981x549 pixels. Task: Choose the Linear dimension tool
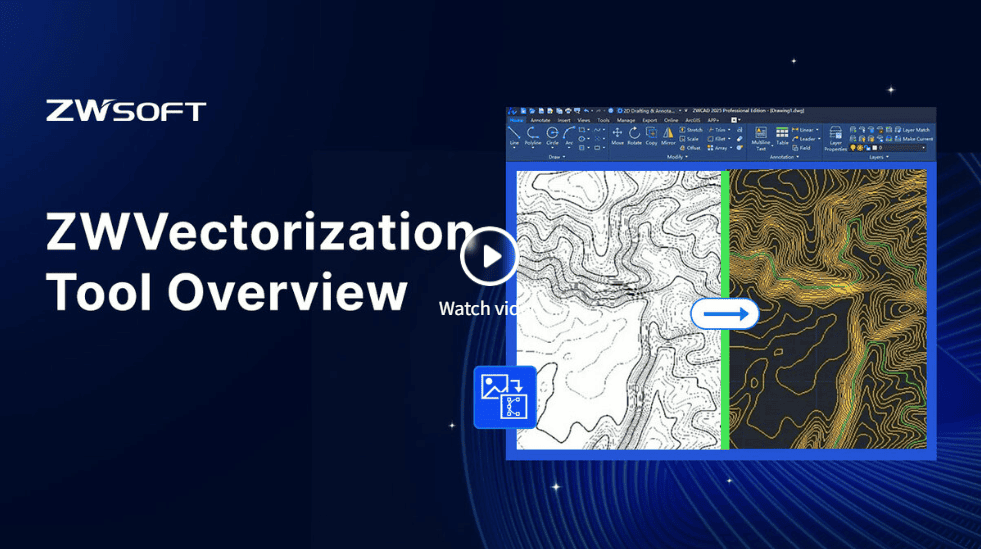[x=804, y=130]
